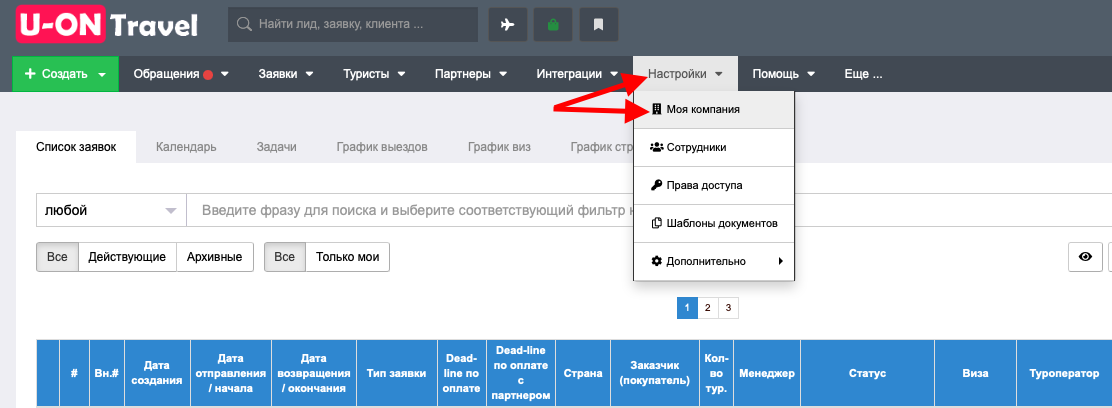This screenshot has width=1112, height=408.
Task: Collapse the Настройки menu
Action: (685, 74)
